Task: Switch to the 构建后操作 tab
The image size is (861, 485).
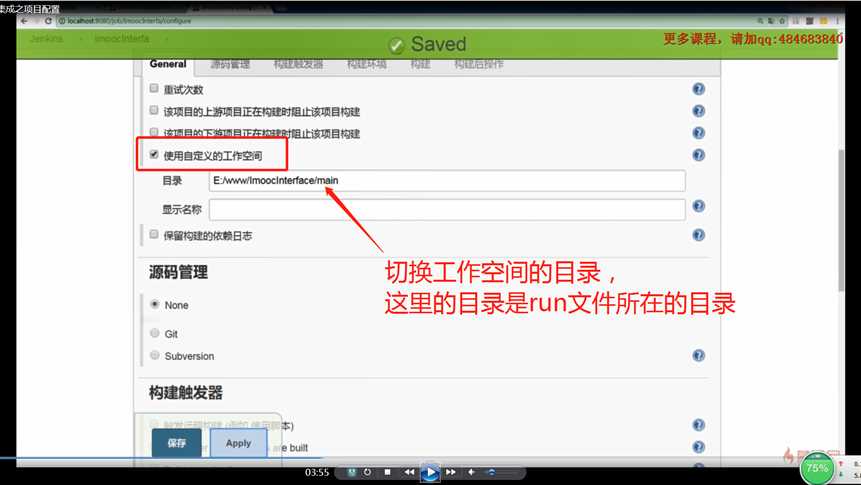Action: 478,64
